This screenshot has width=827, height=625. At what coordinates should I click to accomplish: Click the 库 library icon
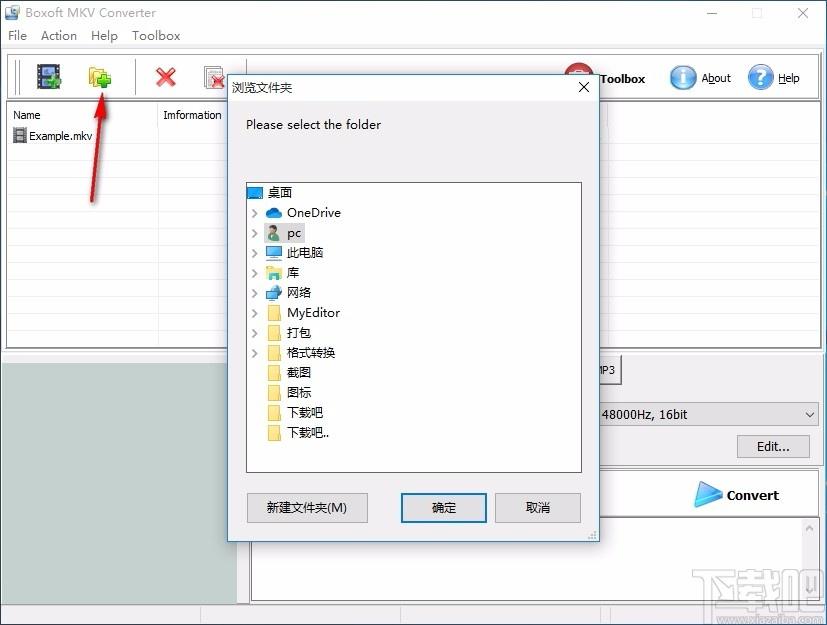[274, 273]
